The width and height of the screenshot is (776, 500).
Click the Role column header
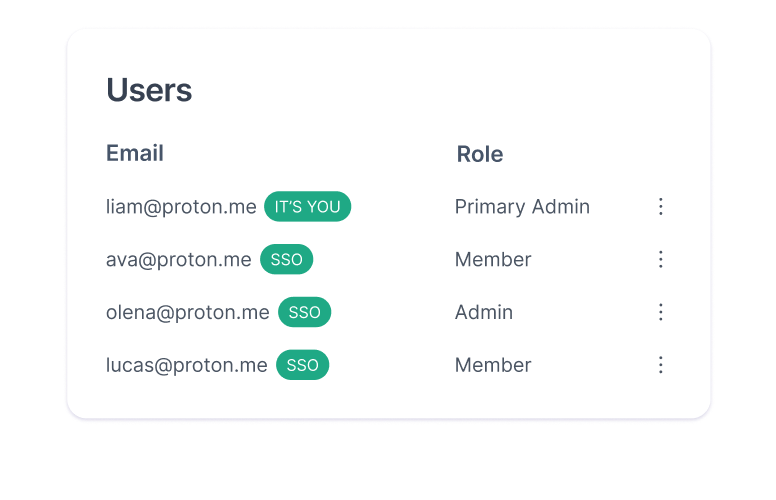(479, 154)
